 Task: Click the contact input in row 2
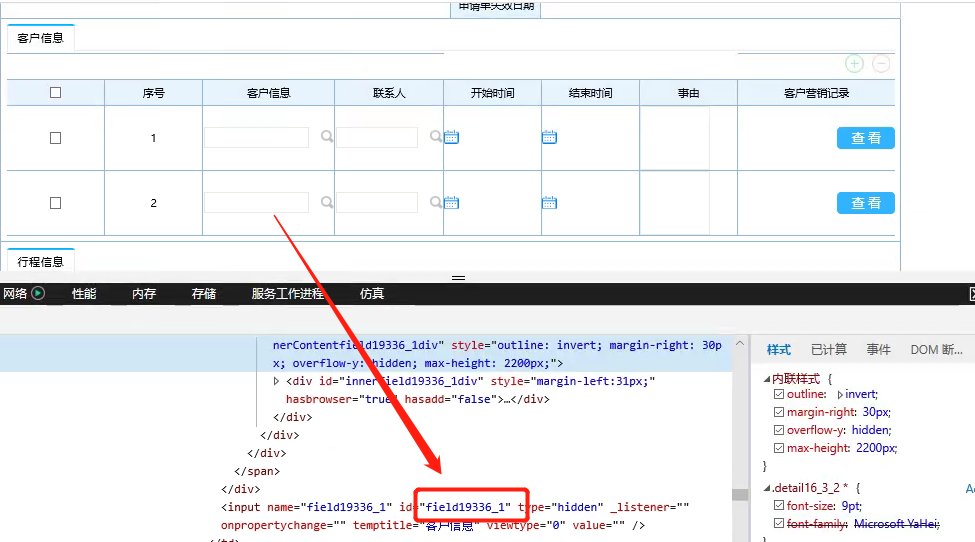point(377,203)
